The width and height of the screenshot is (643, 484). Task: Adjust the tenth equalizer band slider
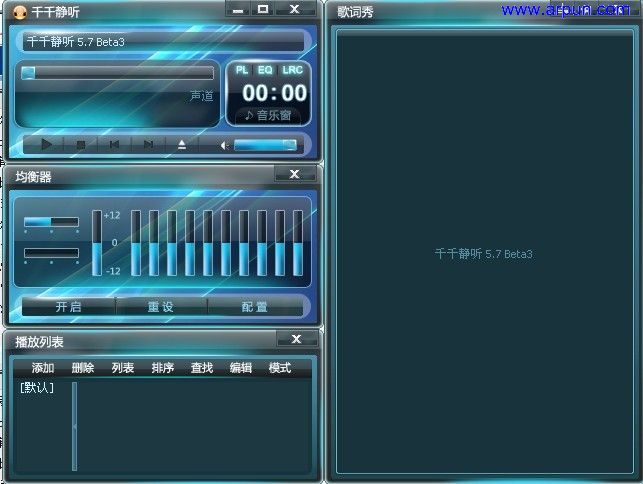pos(298,243)
